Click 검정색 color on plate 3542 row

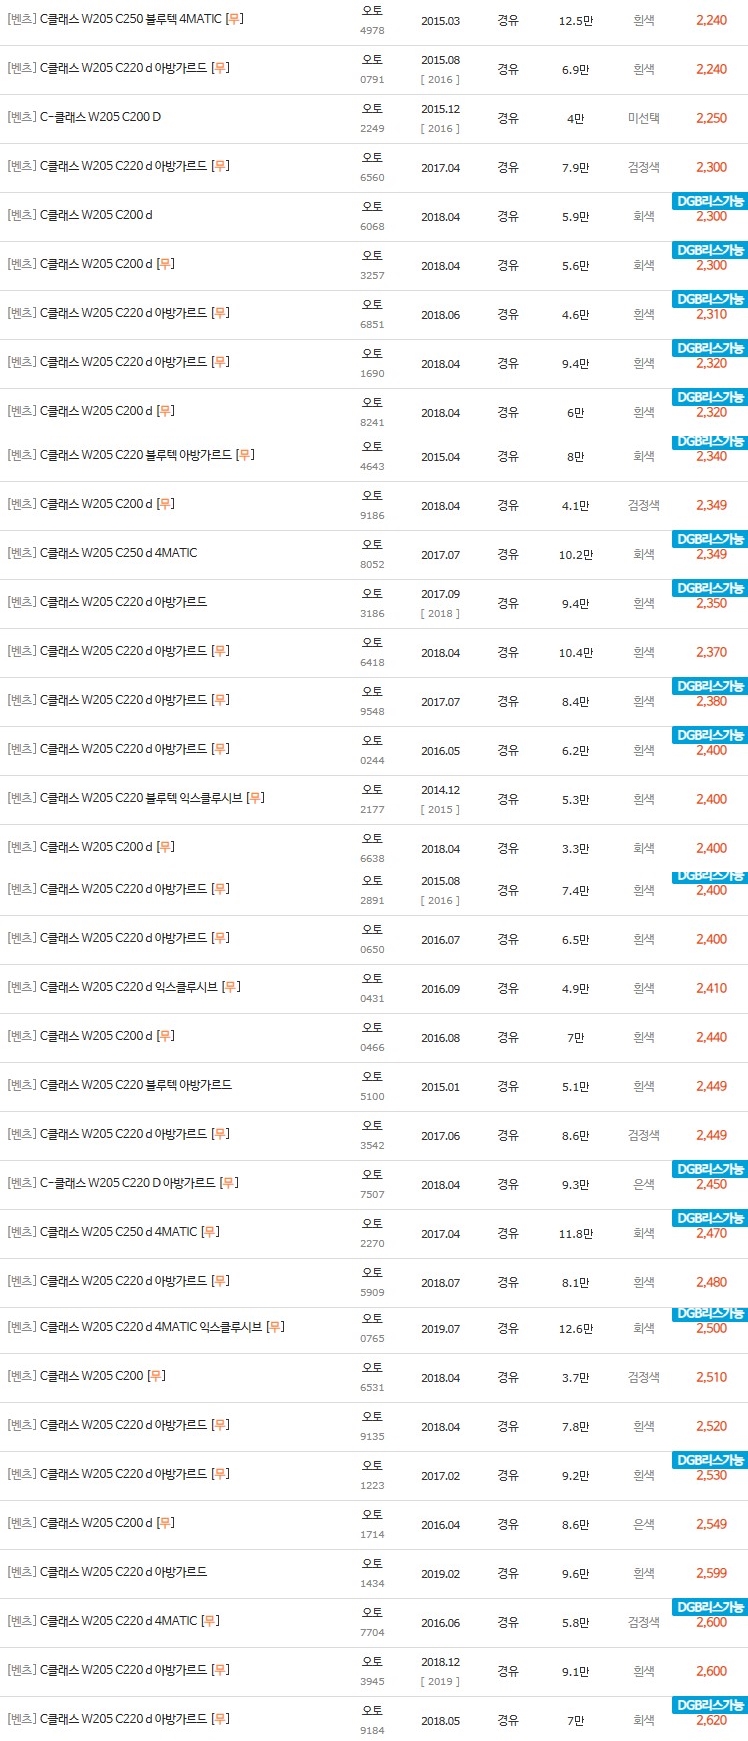click(x=643, y=1135)
